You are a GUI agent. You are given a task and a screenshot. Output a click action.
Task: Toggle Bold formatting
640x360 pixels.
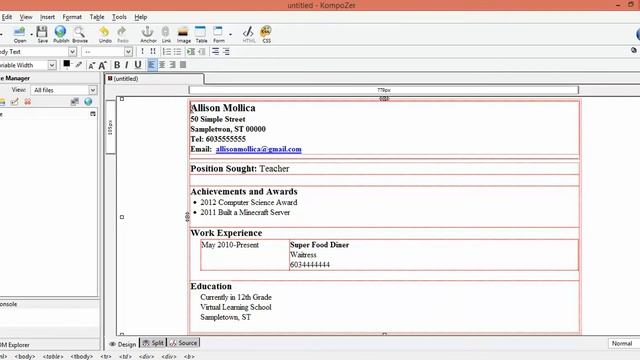(117, 65)
